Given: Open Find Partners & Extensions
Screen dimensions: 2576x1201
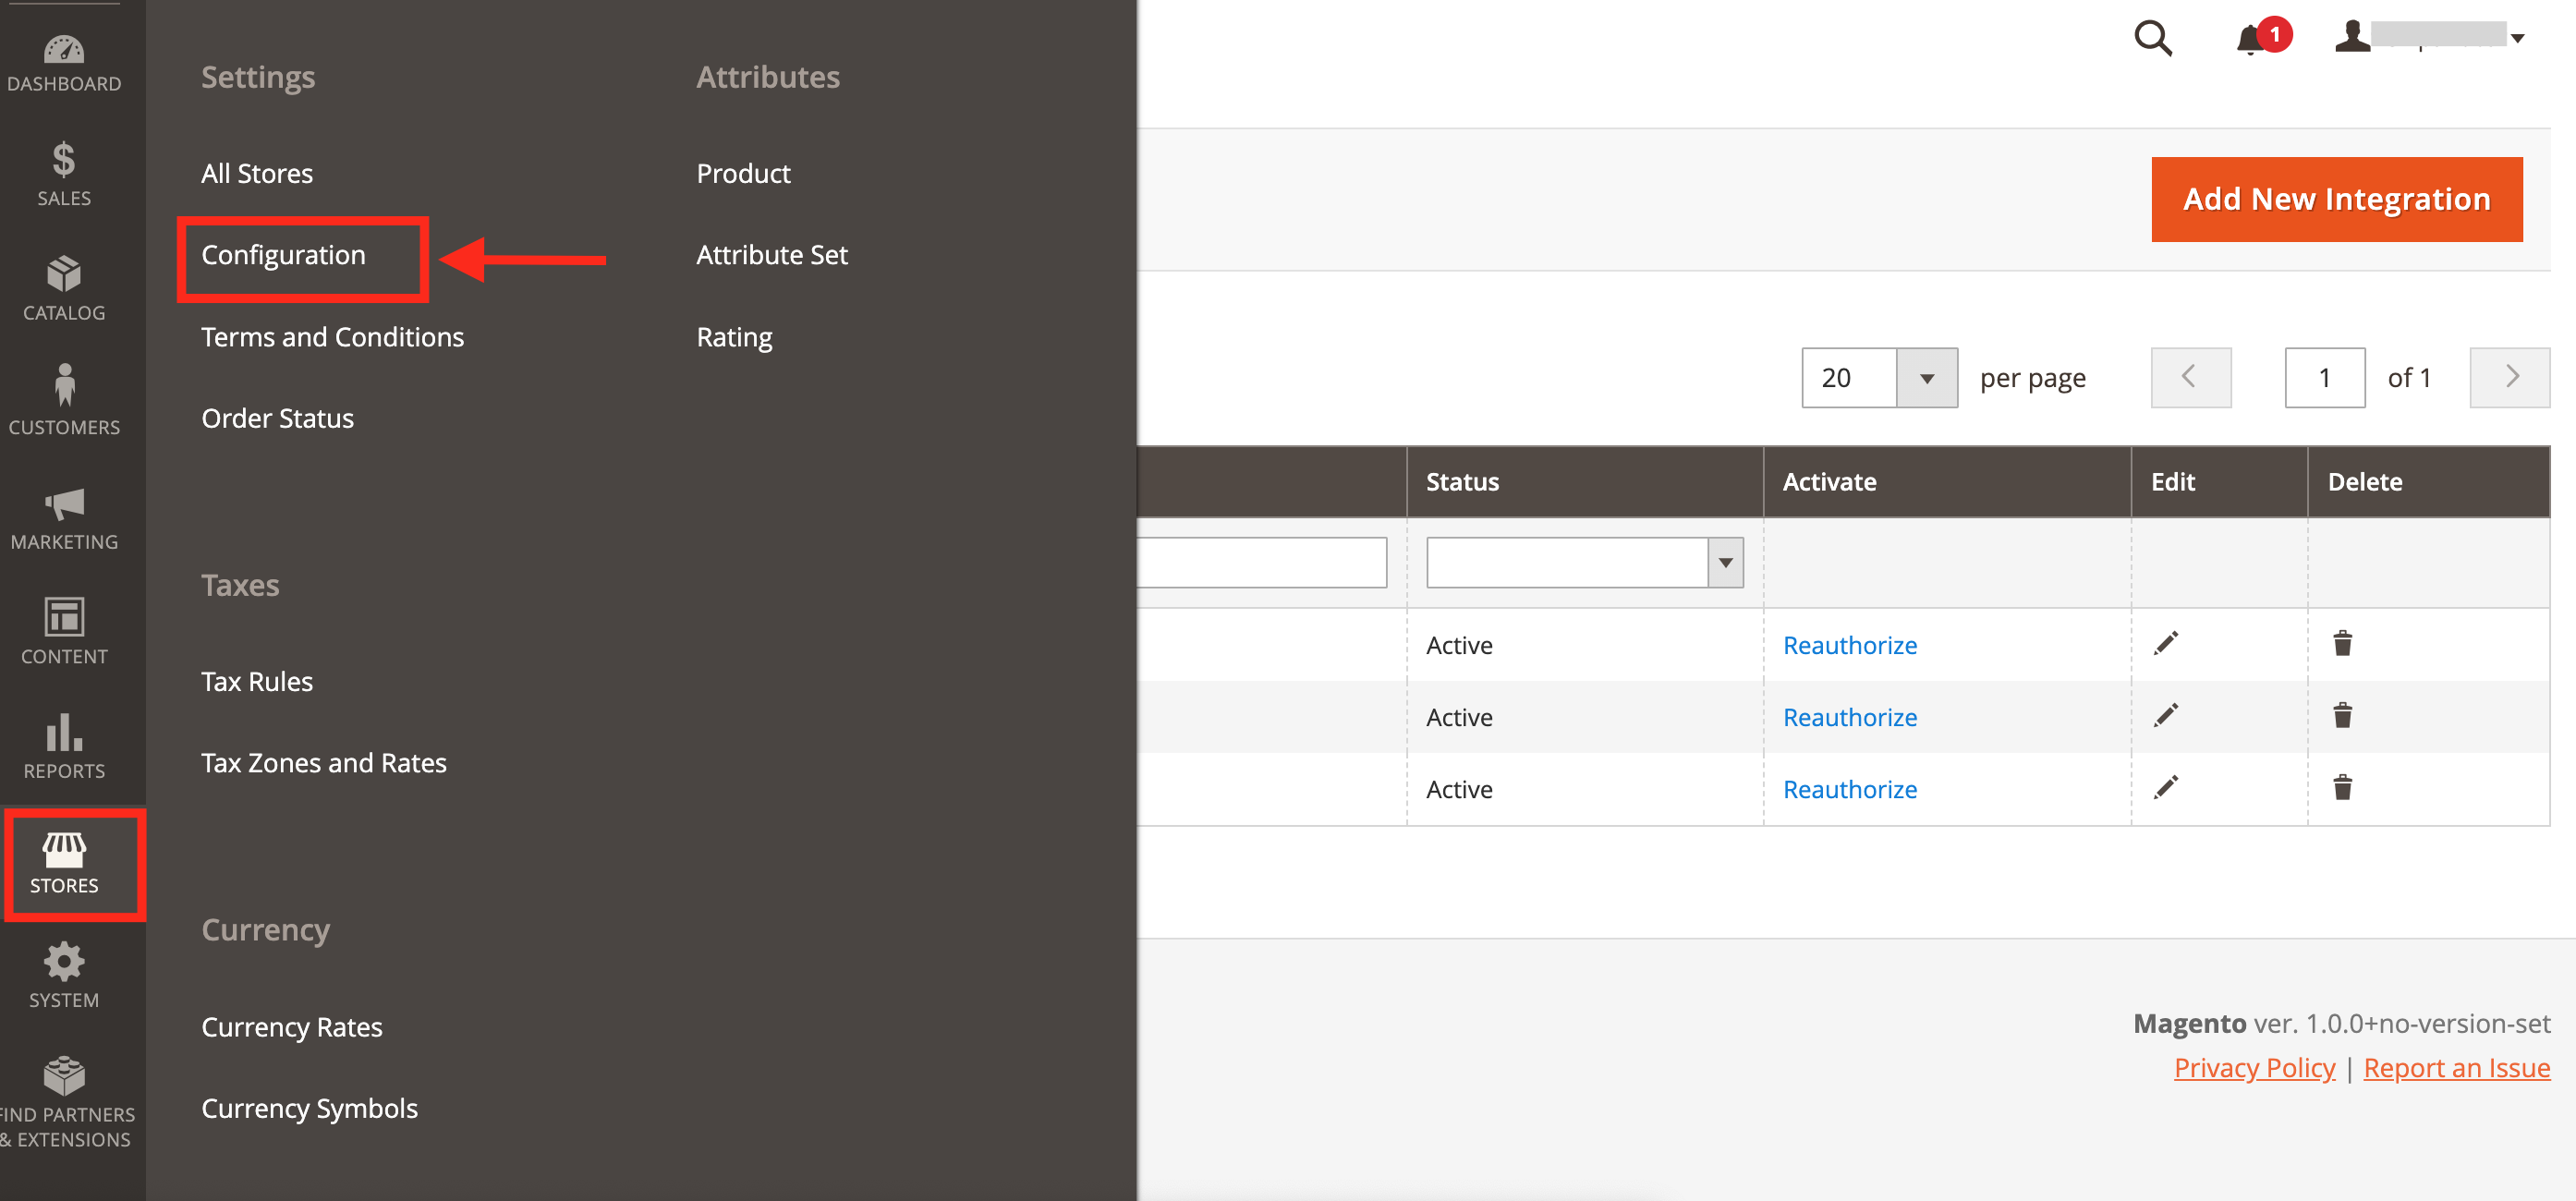Looking at the screenshot, I should click(64, 1104).
